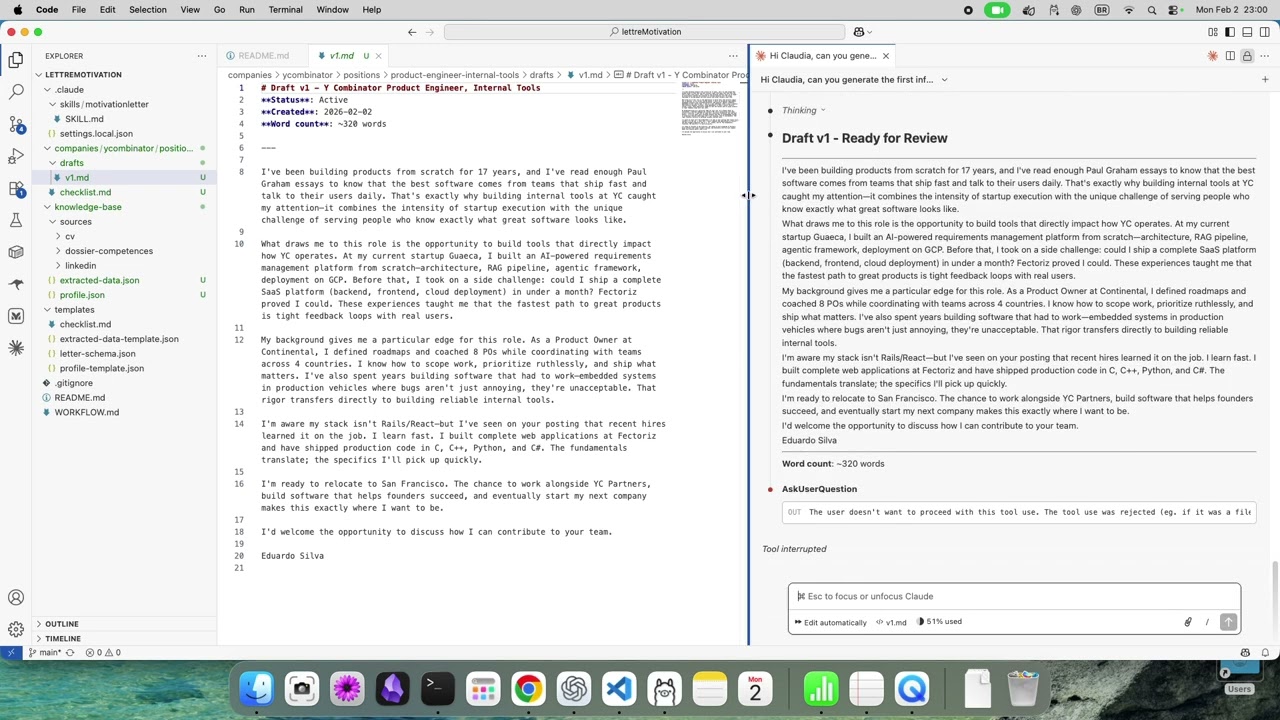Click the Copilot status icon in status bar
The width and height of the screenshot is (1280, 720).
pos(1245,653)
